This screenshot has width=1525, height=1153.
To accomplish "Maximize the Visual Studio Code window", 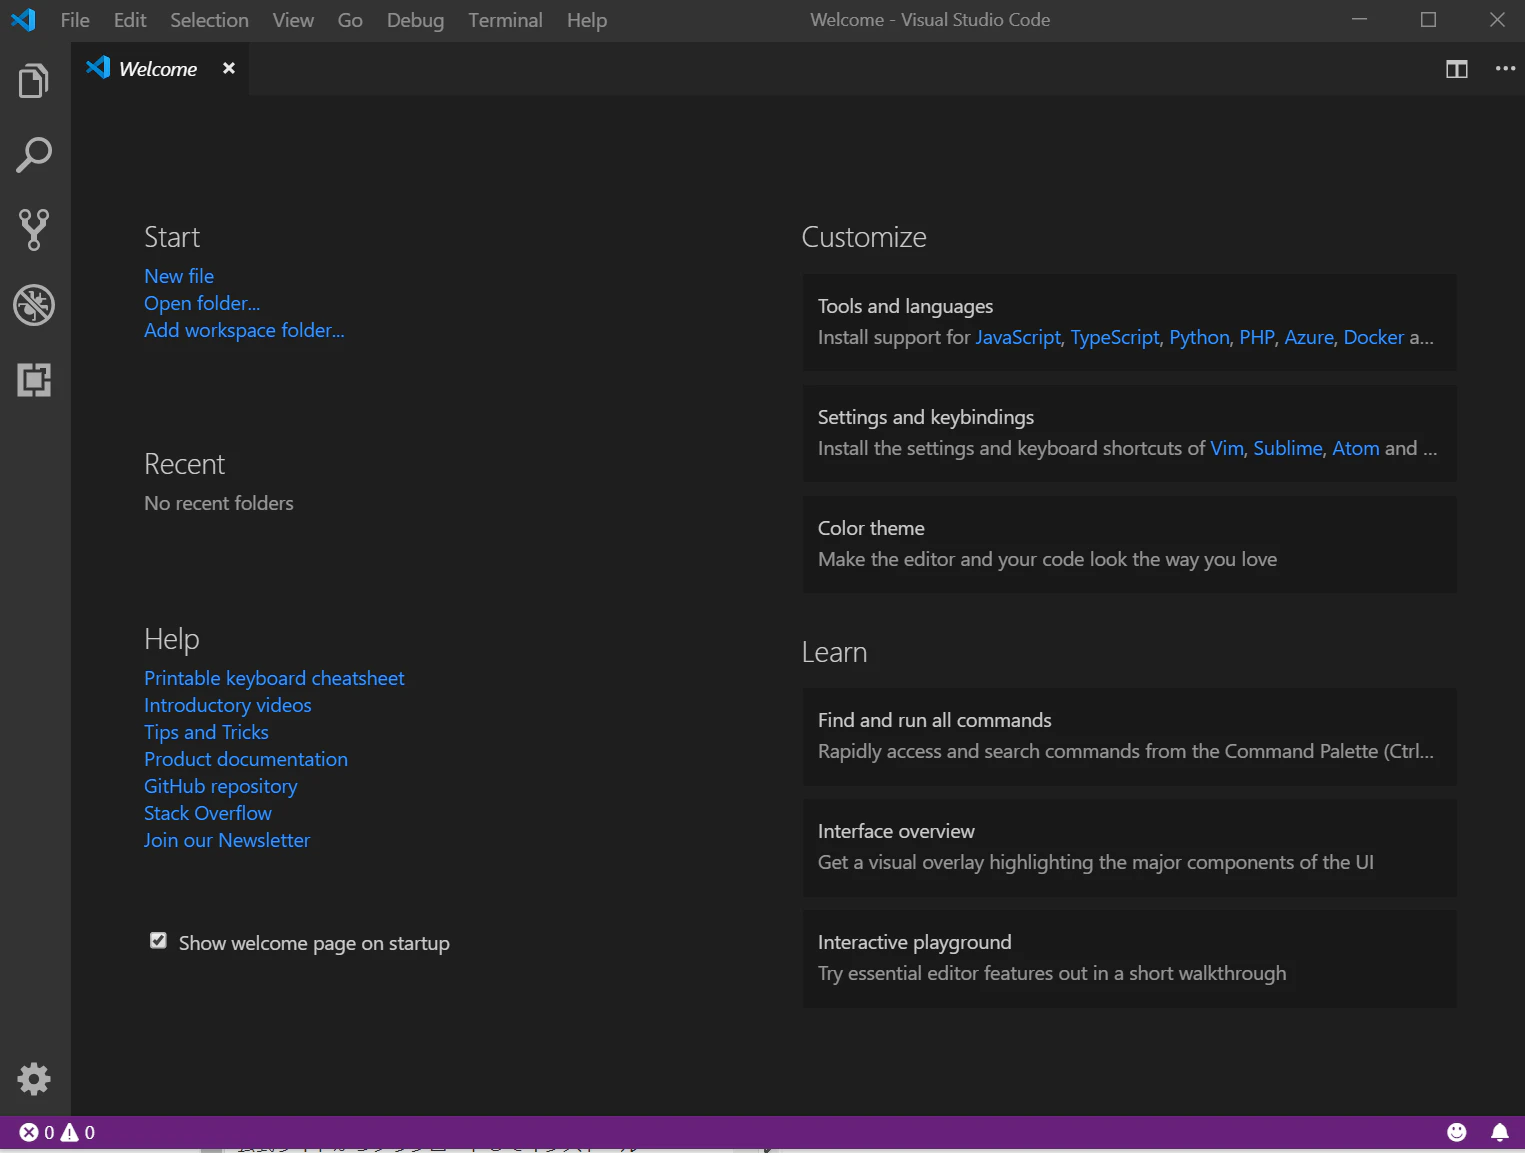I will tap(1428, 20).
